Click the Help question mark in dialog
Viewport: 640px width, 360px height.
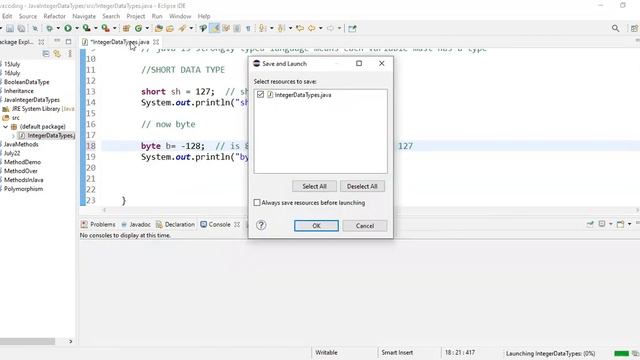[x=261, y=225]
